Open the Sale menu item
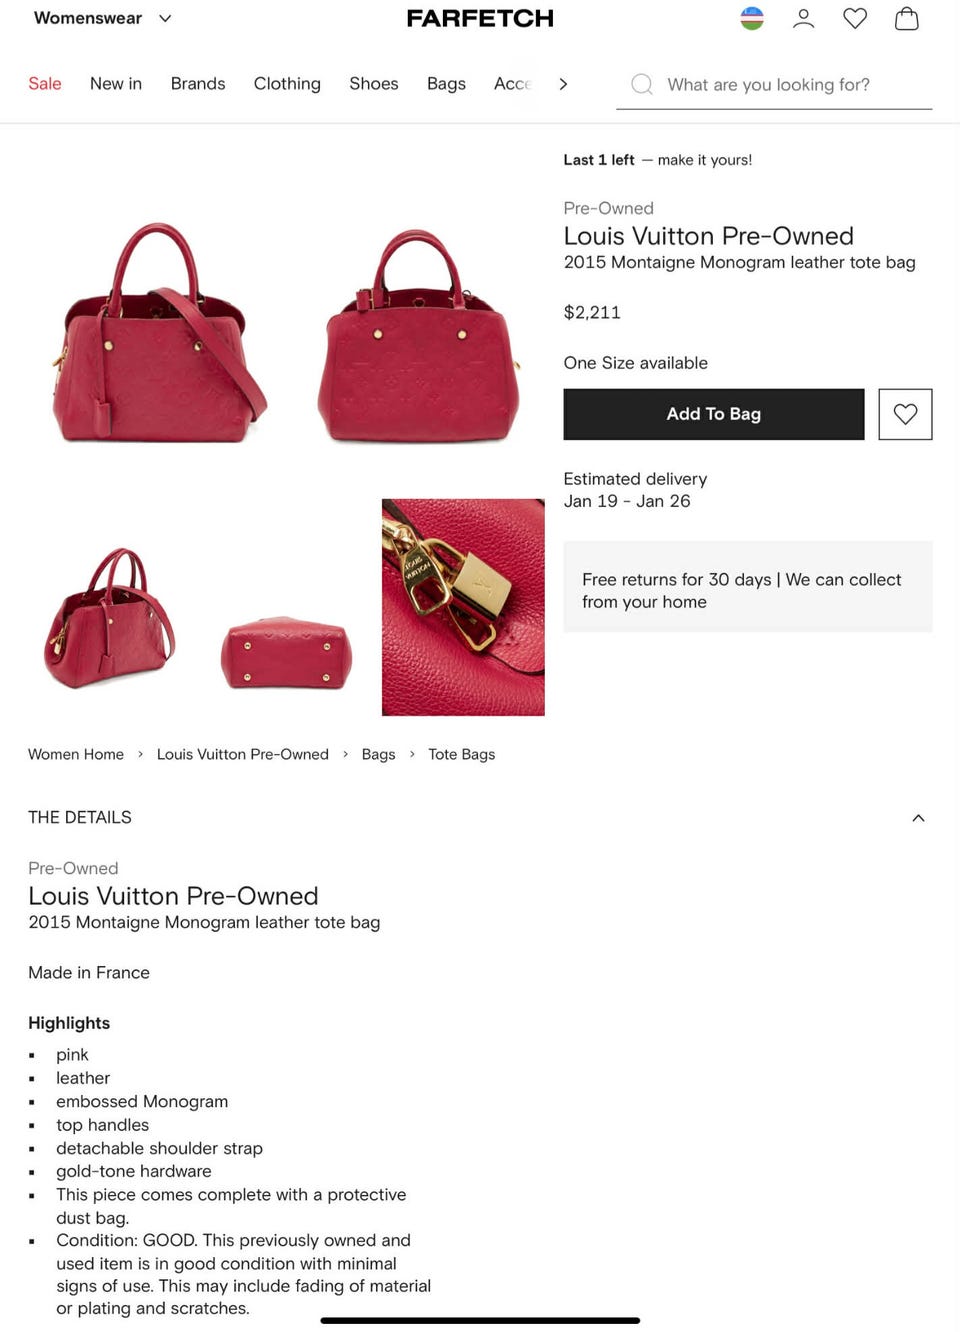This screenshot has height=1332, width=960. pyautogui.click(x=45, y=84)
